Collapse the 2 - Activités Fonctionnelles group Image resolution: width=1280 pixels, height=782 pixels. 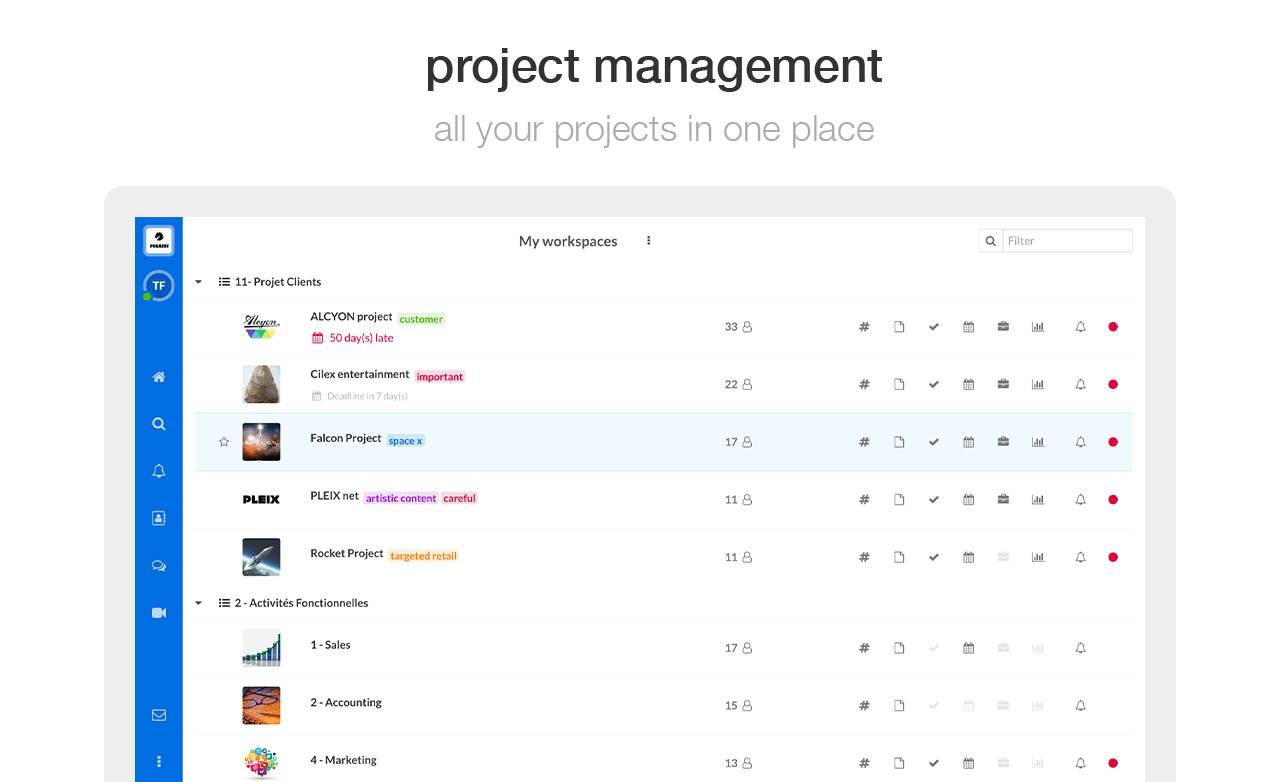pos(198,603)
